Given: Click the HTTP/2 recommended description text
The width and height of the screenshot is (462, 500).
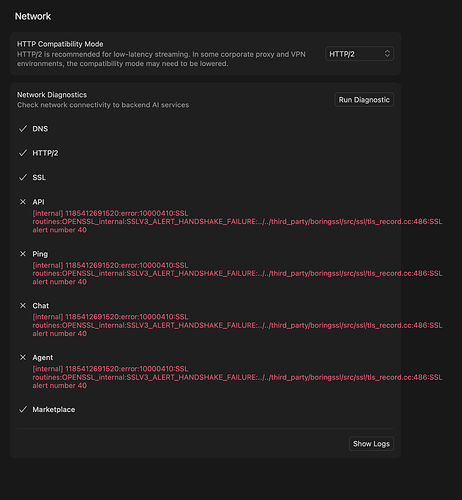Looking at the screenshot, I should [161, 59].
